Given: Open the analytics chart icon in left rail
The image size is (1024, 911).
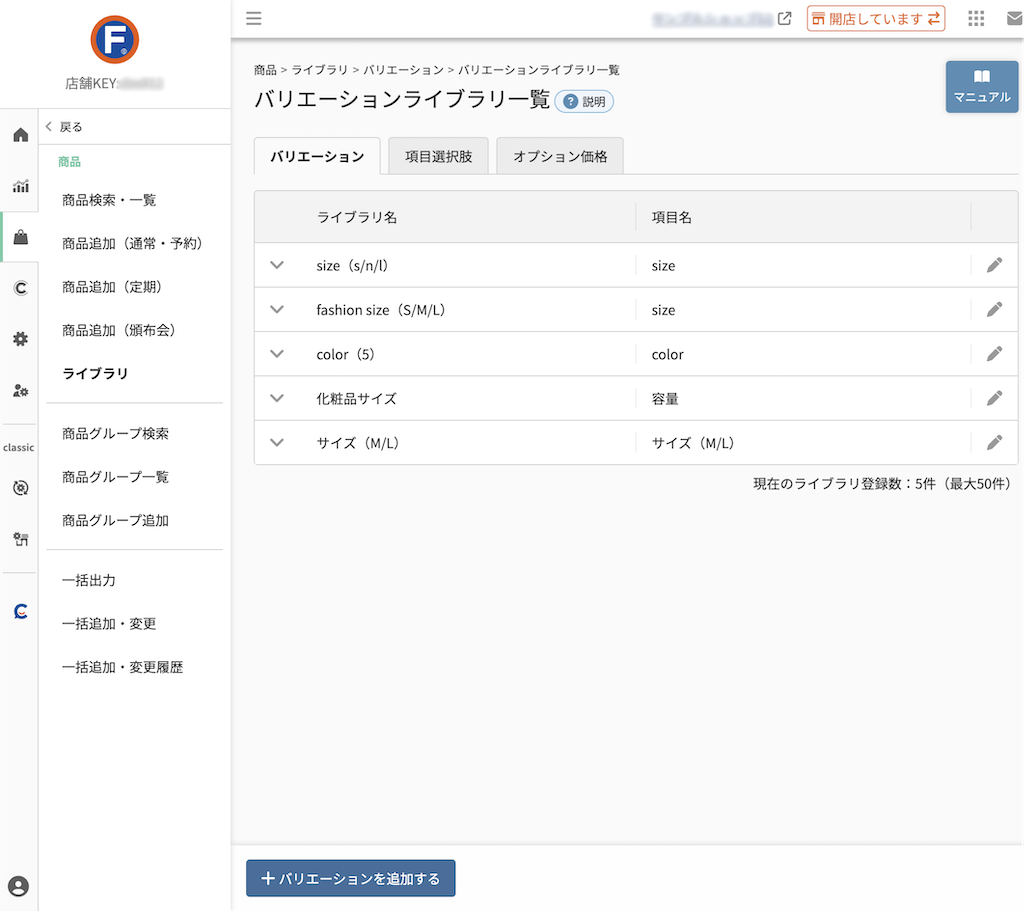Looking at the screenshot, I should [21, 186].
